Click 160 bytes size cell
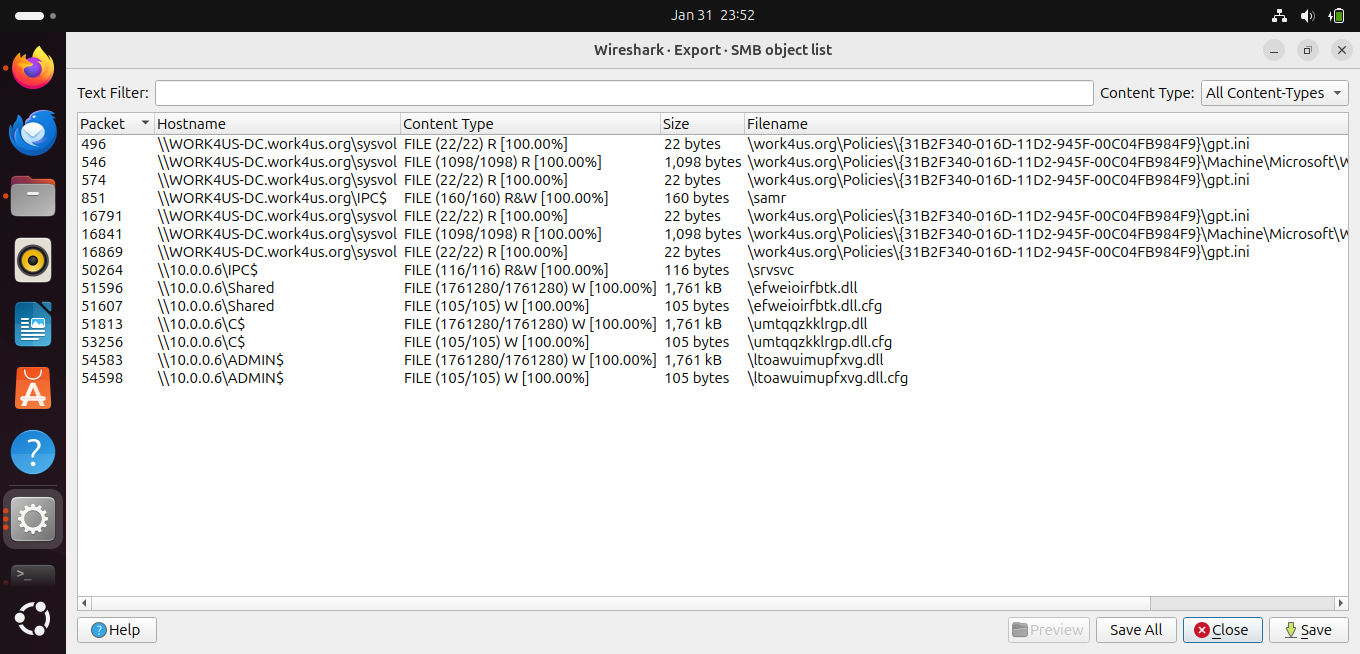The width and height of the screenshot is (1360, 654). click(x=697, y=198)
